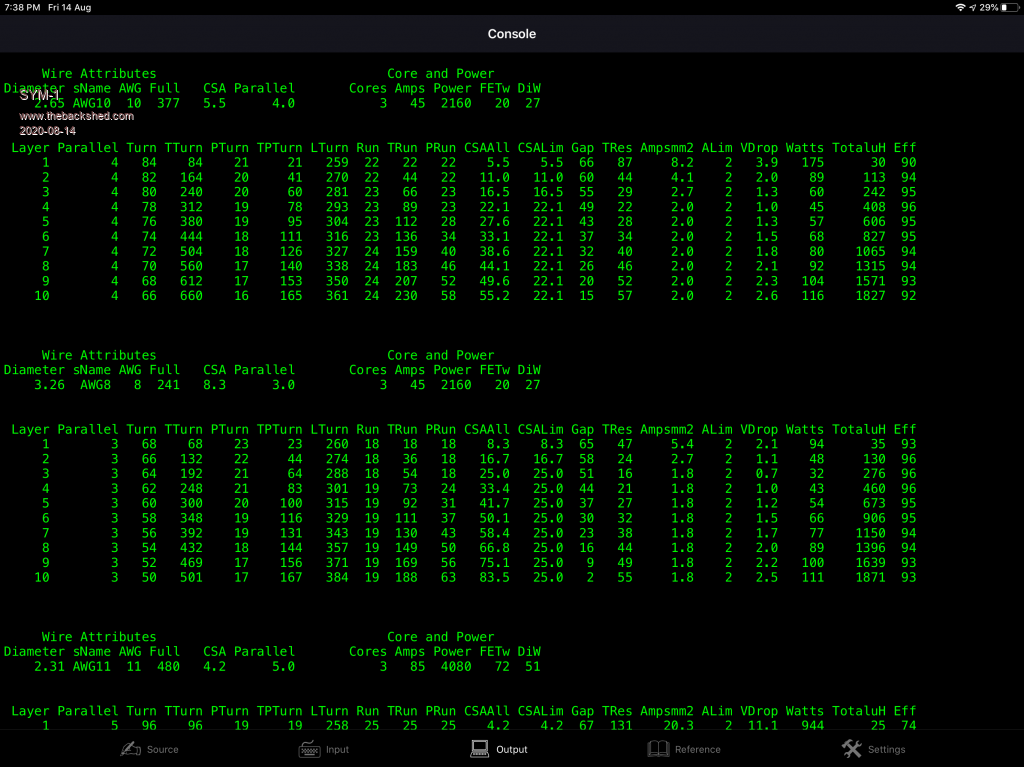Tap the 29% battery percentage text
The width and height of the screenshot is (1024, 767).
pos(988,7)
